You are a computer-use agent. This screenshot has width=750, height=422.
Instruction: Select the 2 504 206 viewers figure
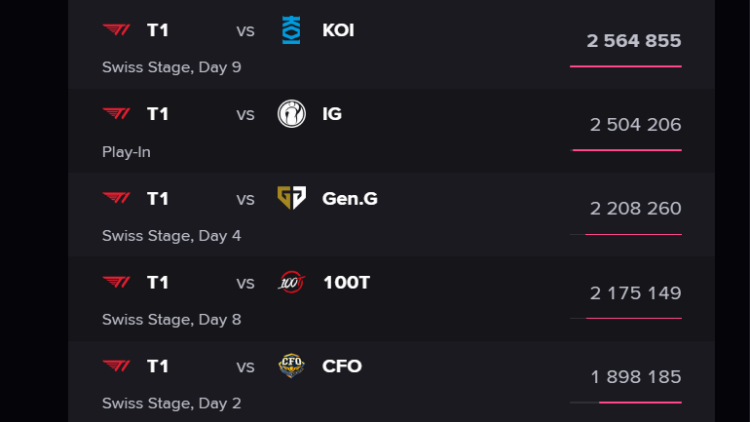tap(635, 125)
